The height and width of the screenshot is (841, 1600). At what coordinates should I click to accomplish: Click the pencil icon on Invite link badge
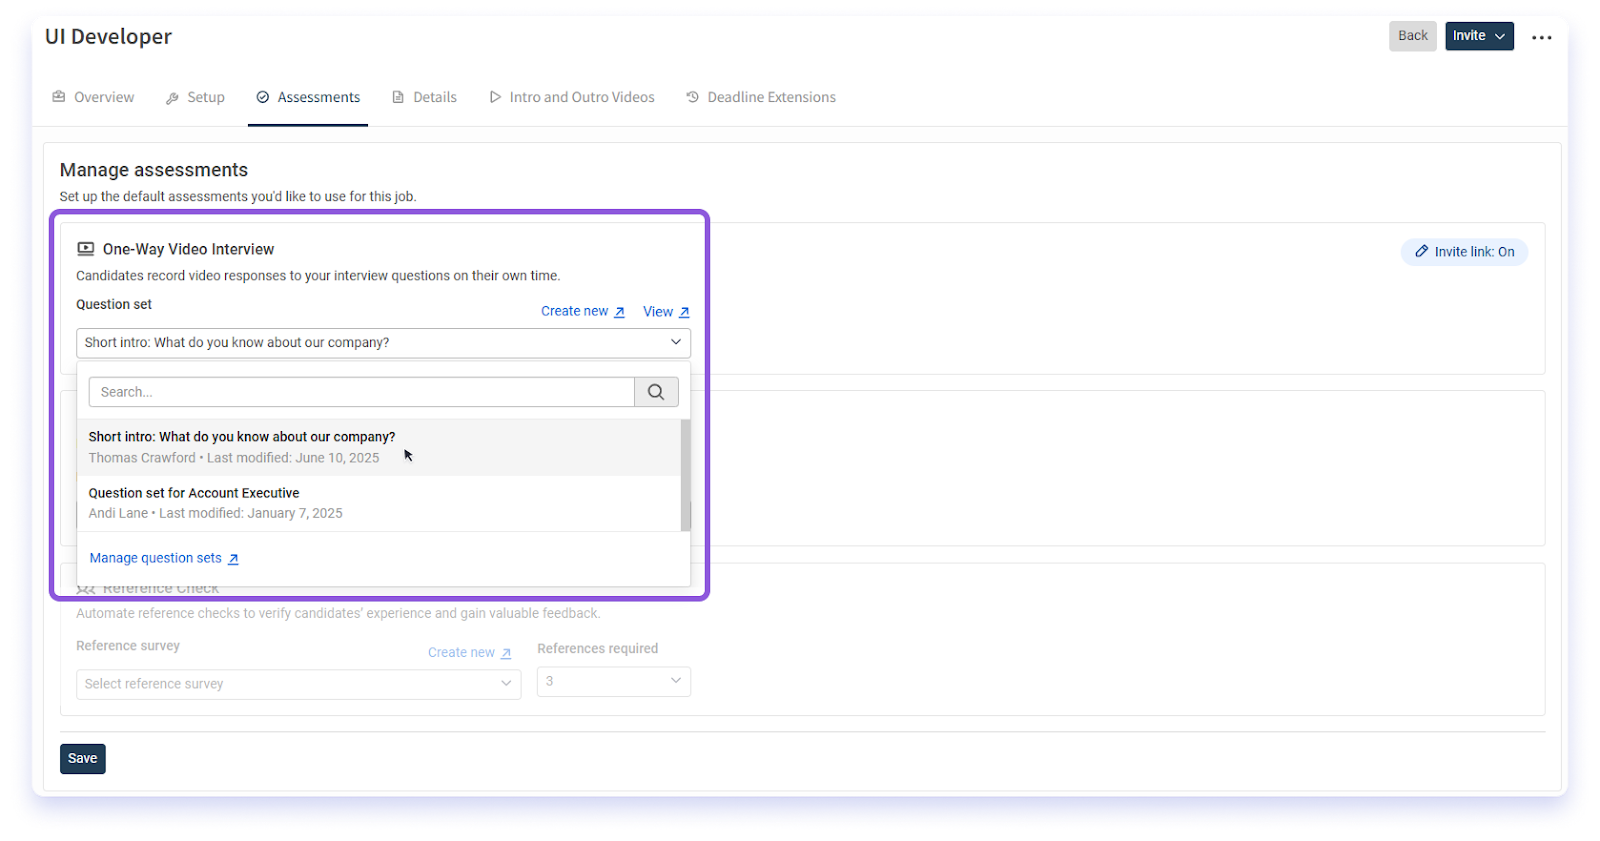click(x=1421, y=252)
